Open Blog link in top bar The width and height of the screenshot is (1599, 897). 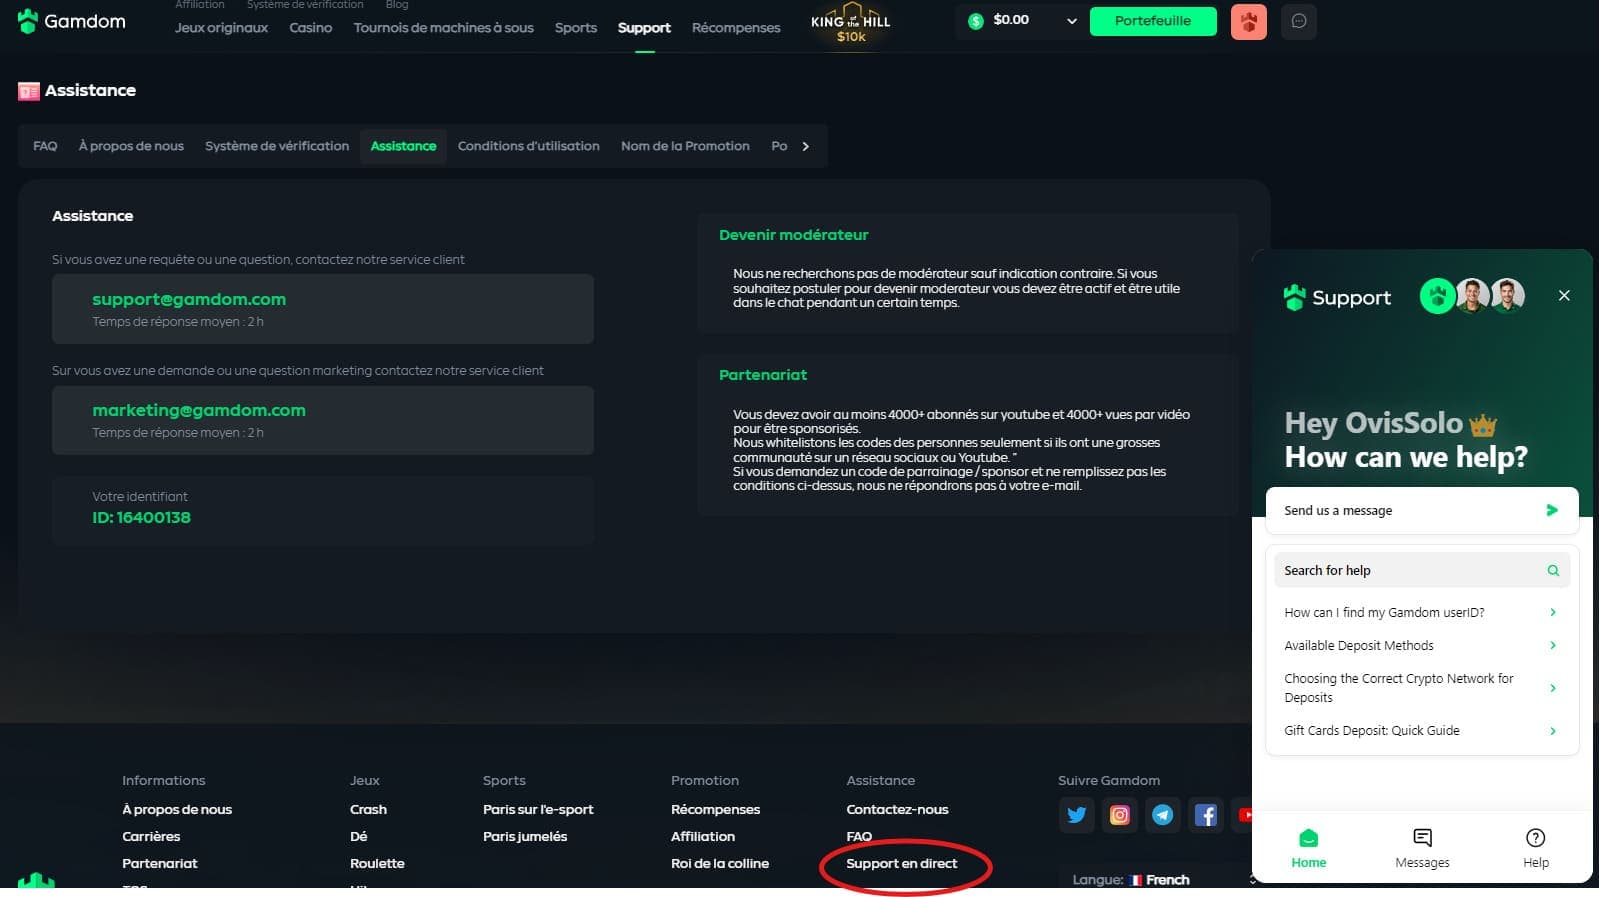pos(397,4)
